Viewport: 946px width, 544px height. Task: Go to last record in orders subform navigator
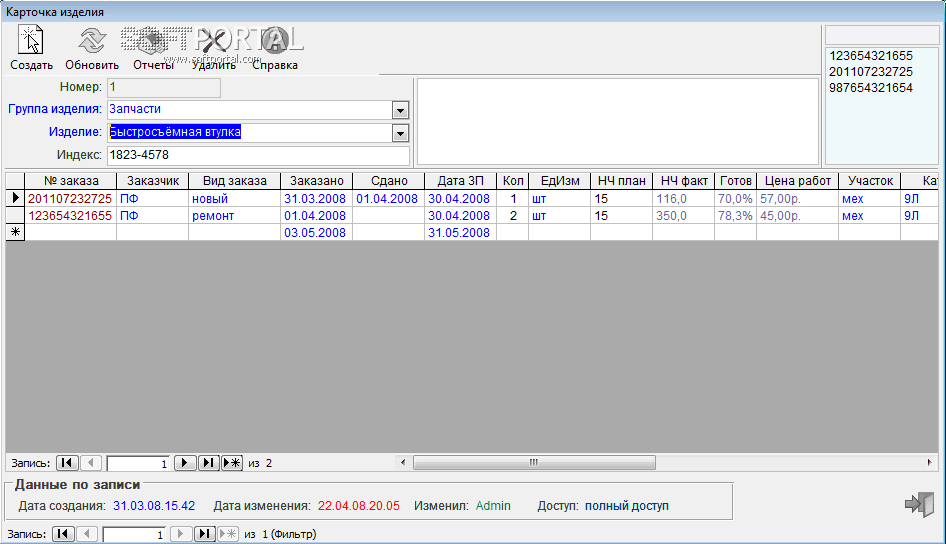[x=208, y=463]
